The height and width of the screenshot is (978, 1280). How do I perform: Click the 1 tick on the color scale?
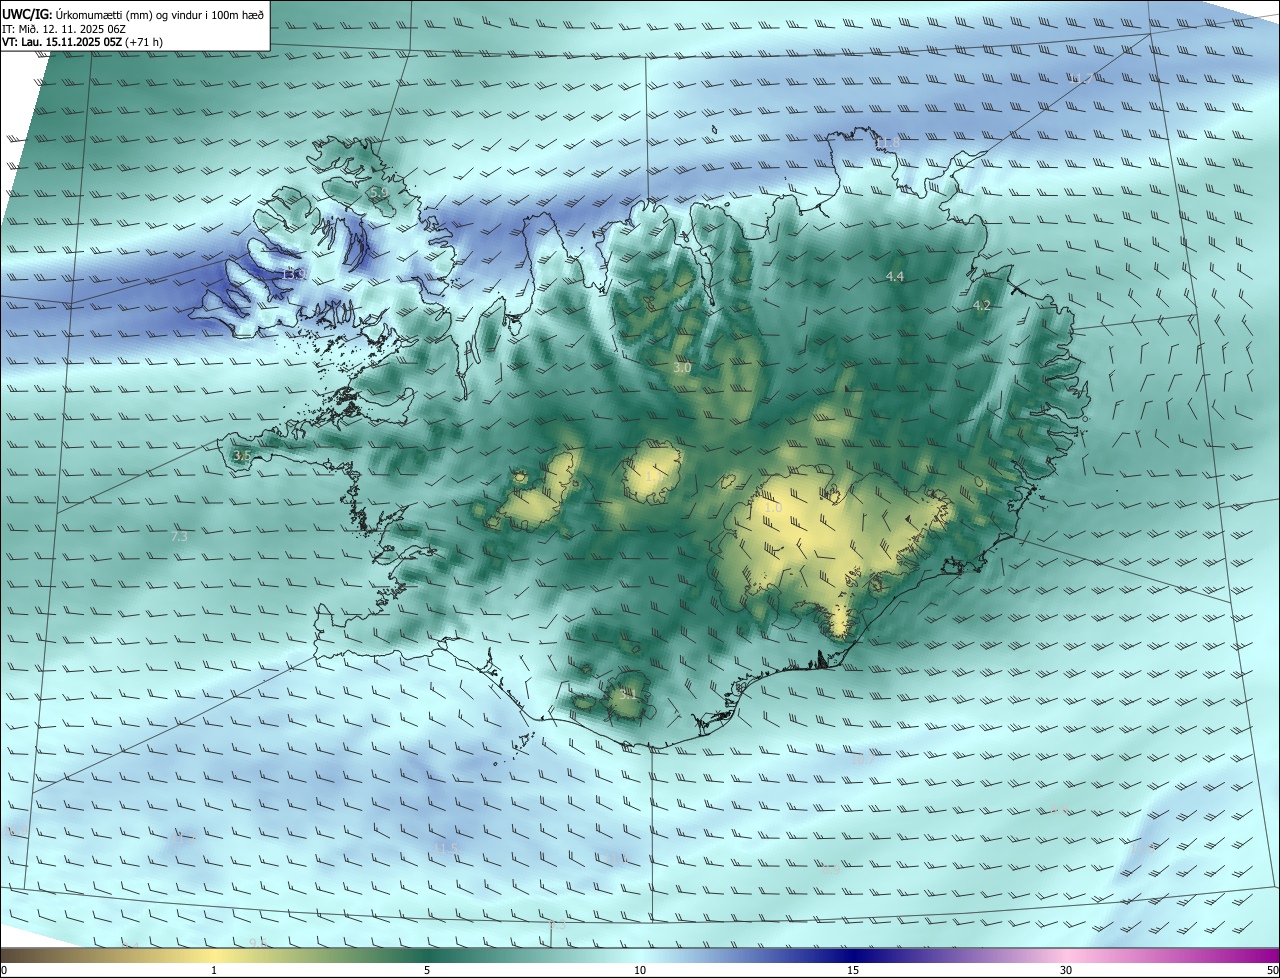(x=214, y=970)
